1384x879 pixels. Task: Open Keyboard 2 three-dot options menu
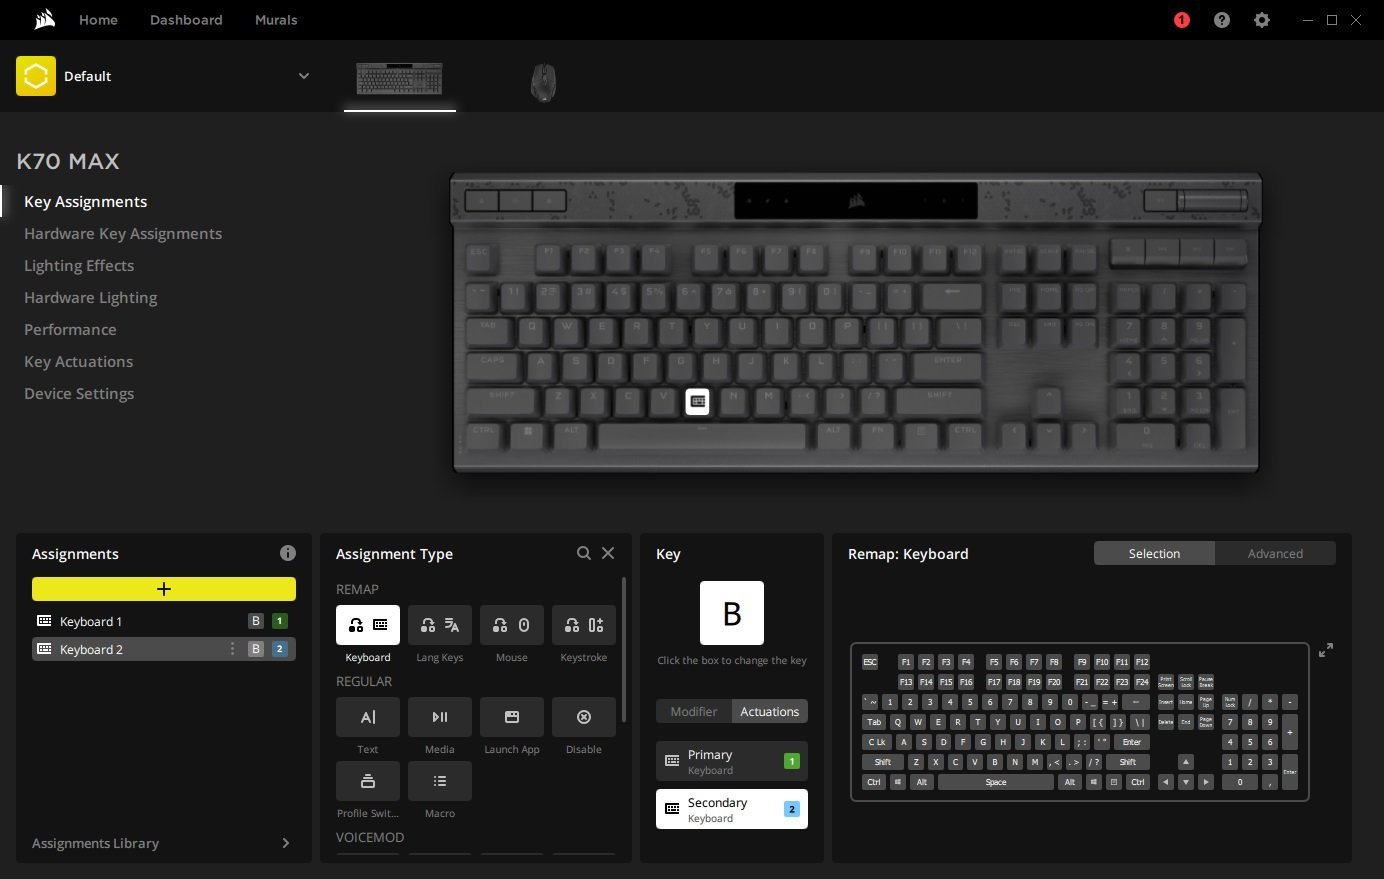pos(232,649)
